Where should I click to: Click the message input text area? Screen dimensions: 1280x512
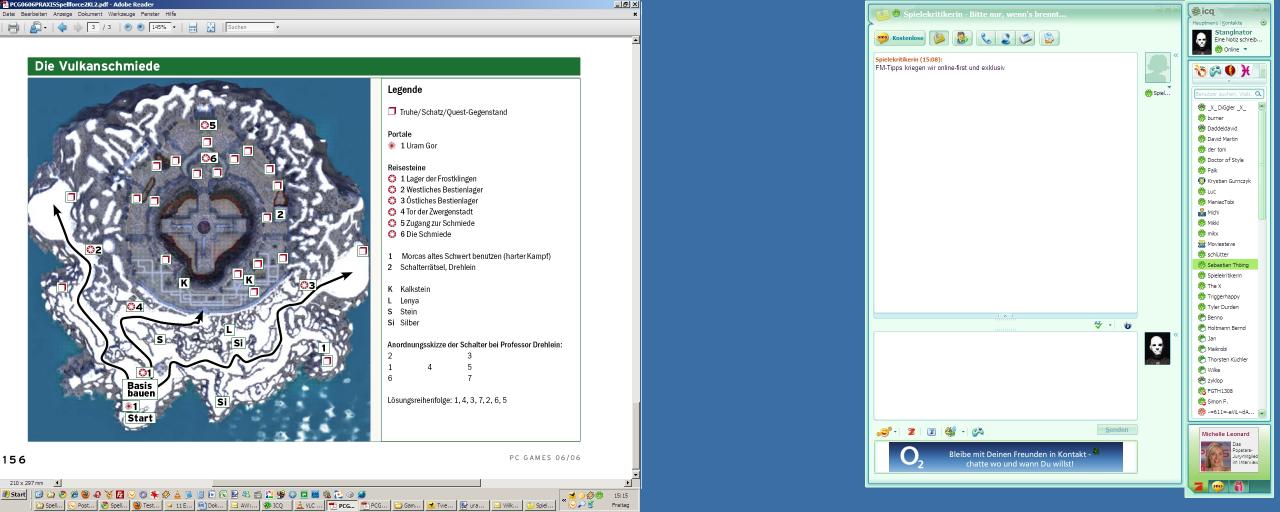pyautogui.click(x=1005, y=375)
